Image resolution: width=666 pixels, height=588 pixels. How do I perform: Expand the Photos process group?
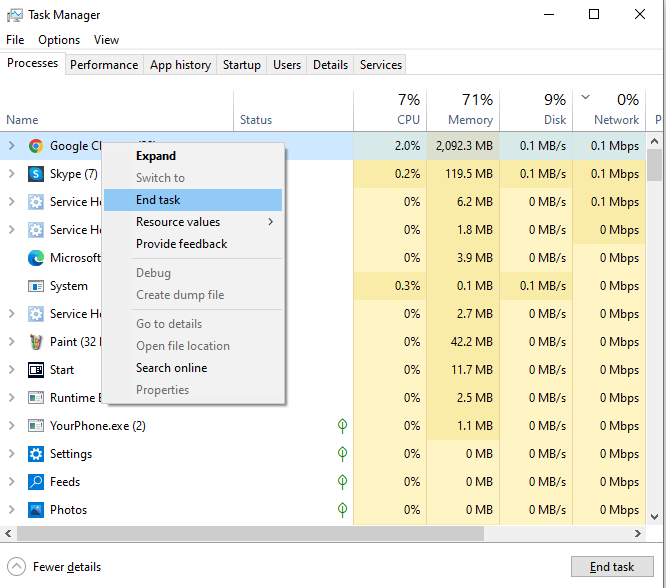click(x=11, y=510)
